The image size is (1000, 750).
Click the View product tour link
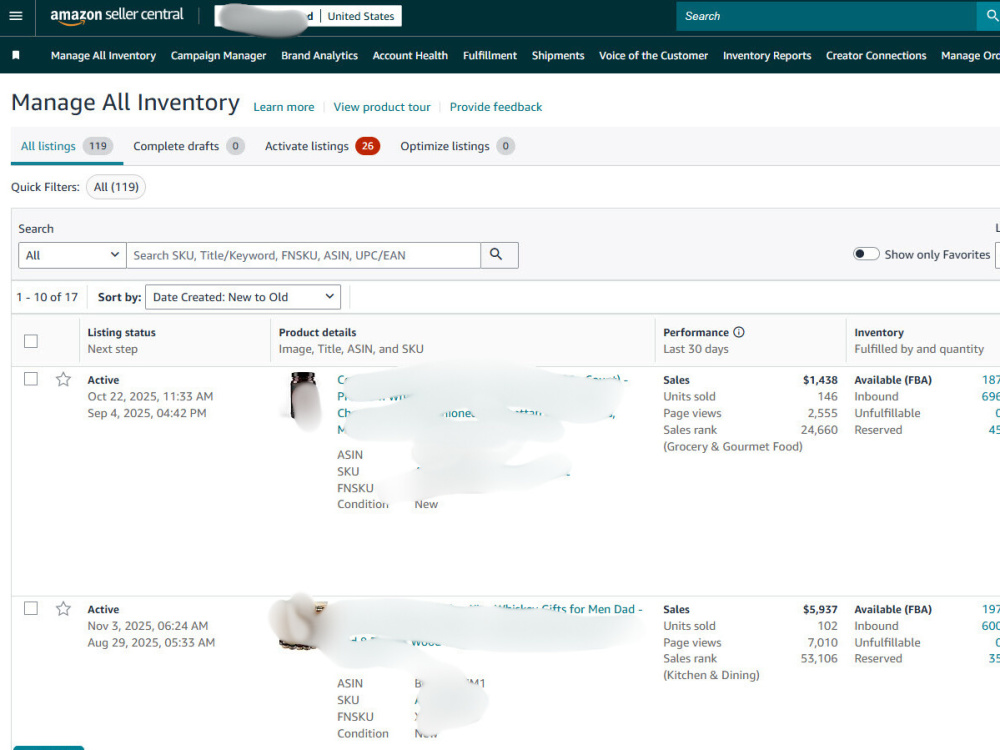click(382, 107)
